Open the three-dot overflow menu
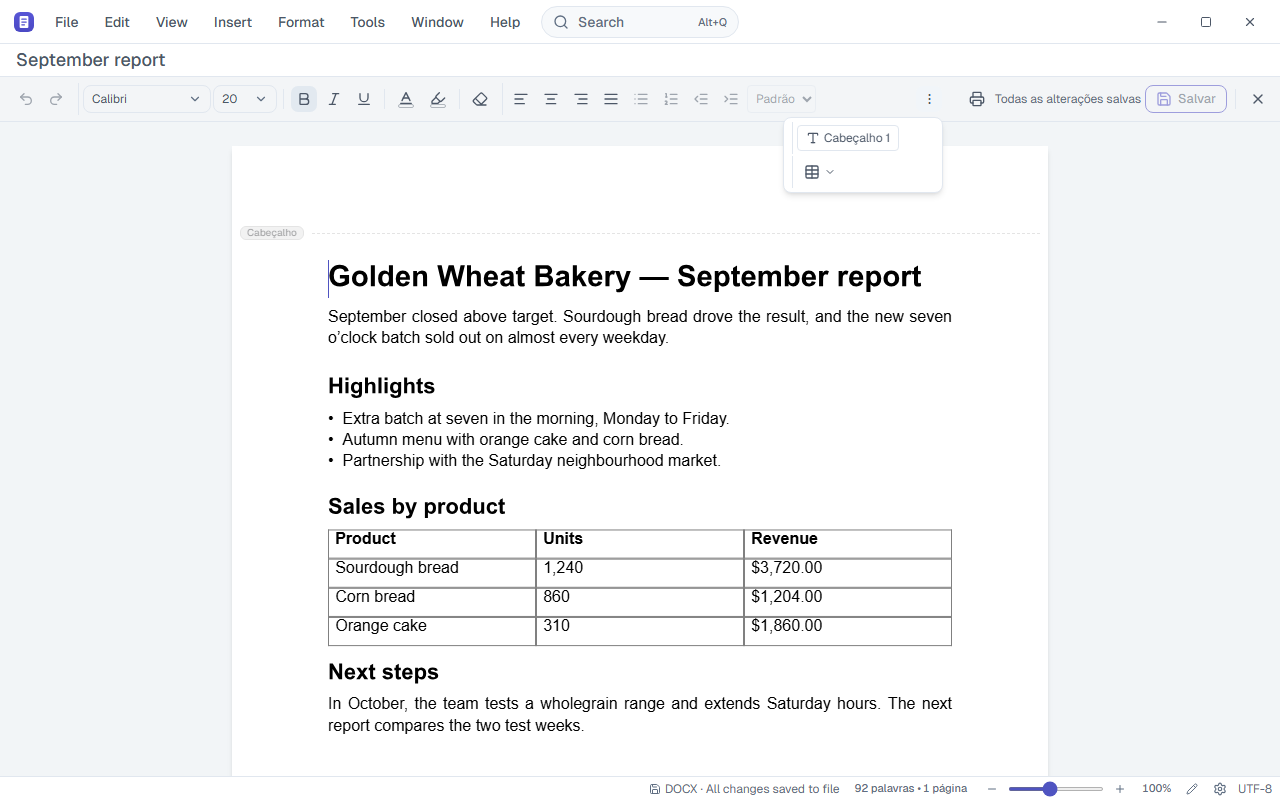 (x=929, y=99)
